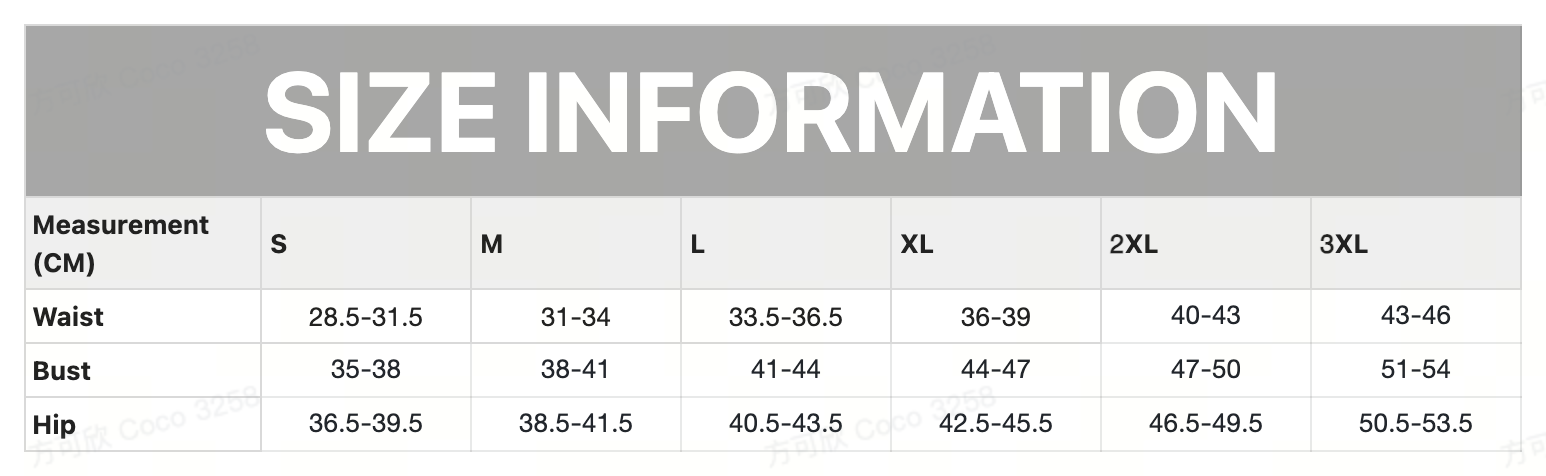Select the 3XL size column header
1546x476 pixels.
pyautogui.click(x=1343, y=244)
